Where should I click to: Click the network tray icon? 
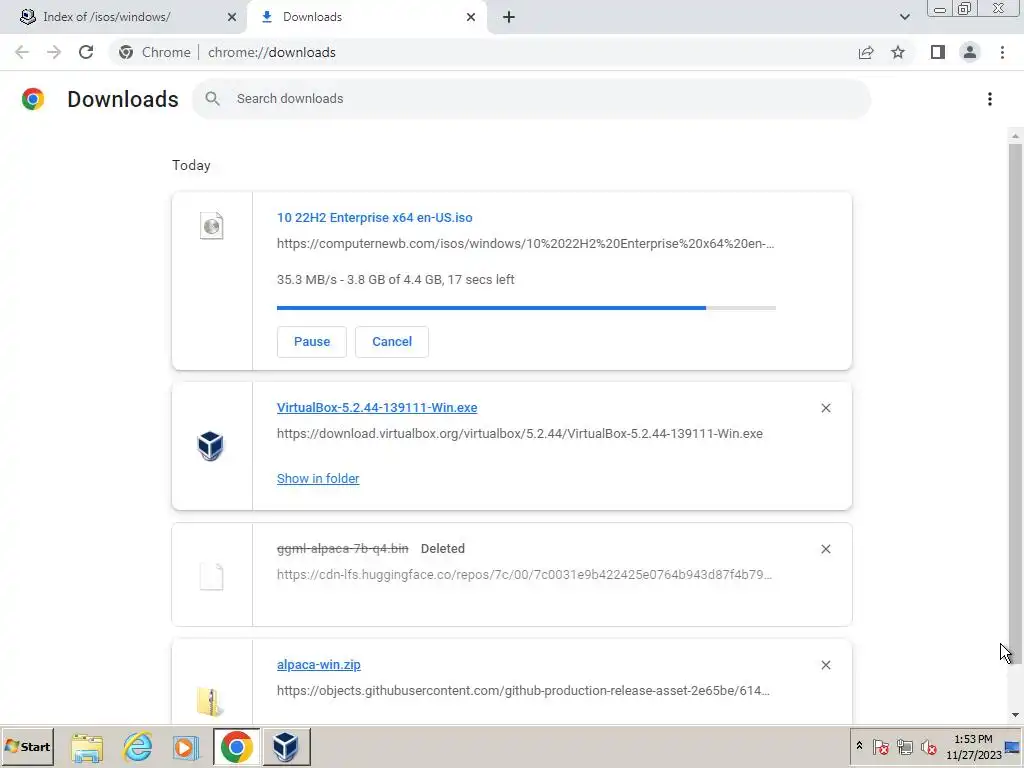904,746
